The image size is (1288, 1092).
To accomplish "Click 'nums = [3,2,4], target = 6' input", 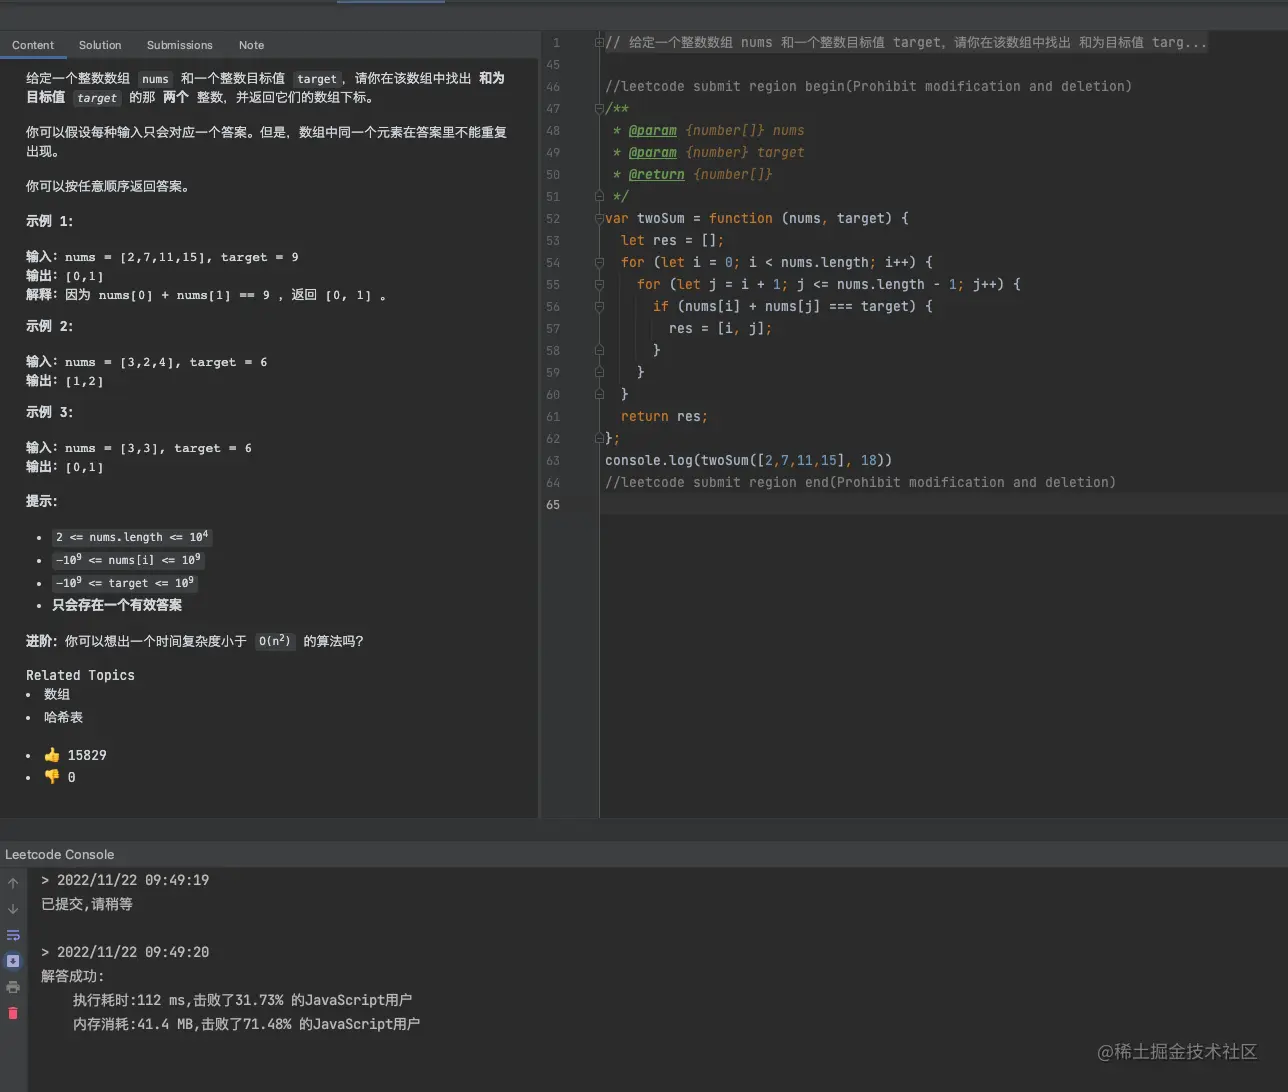I will pos(166,362).
